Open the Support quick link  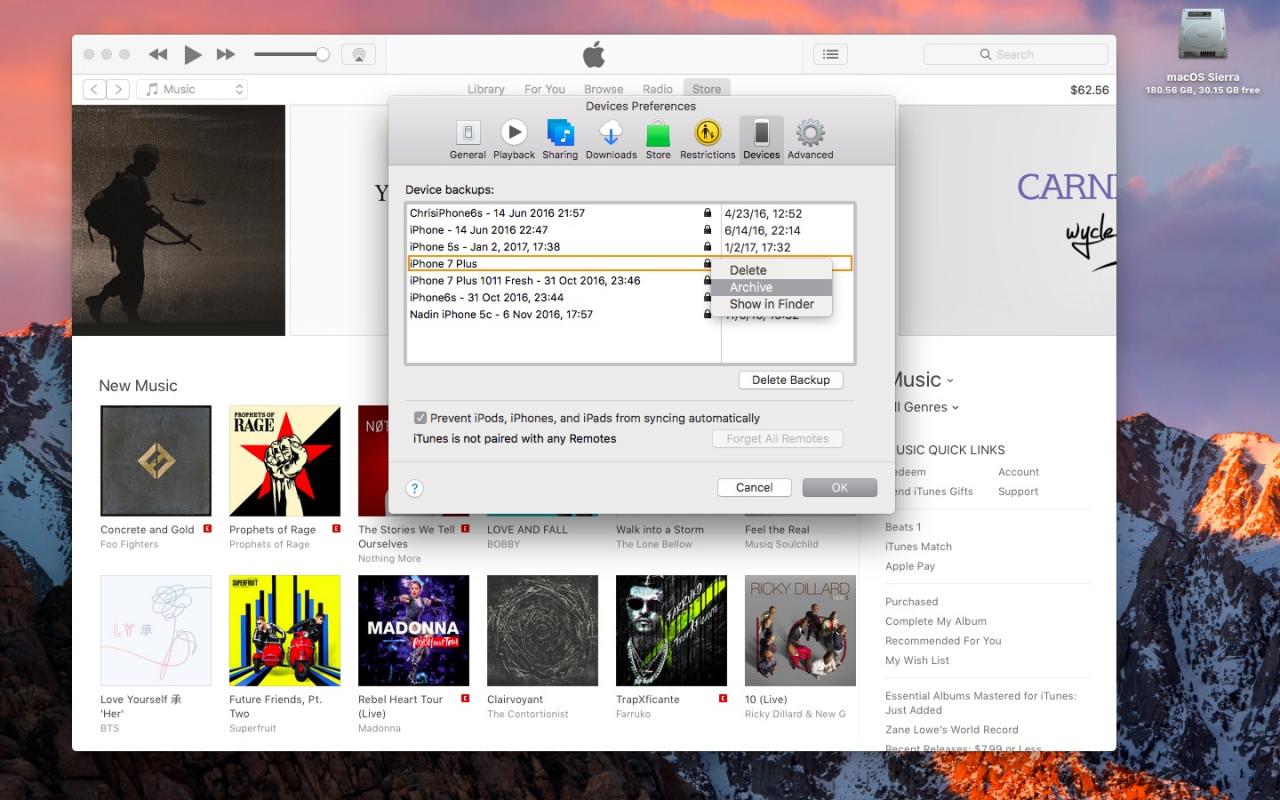tap(1018, 492)
